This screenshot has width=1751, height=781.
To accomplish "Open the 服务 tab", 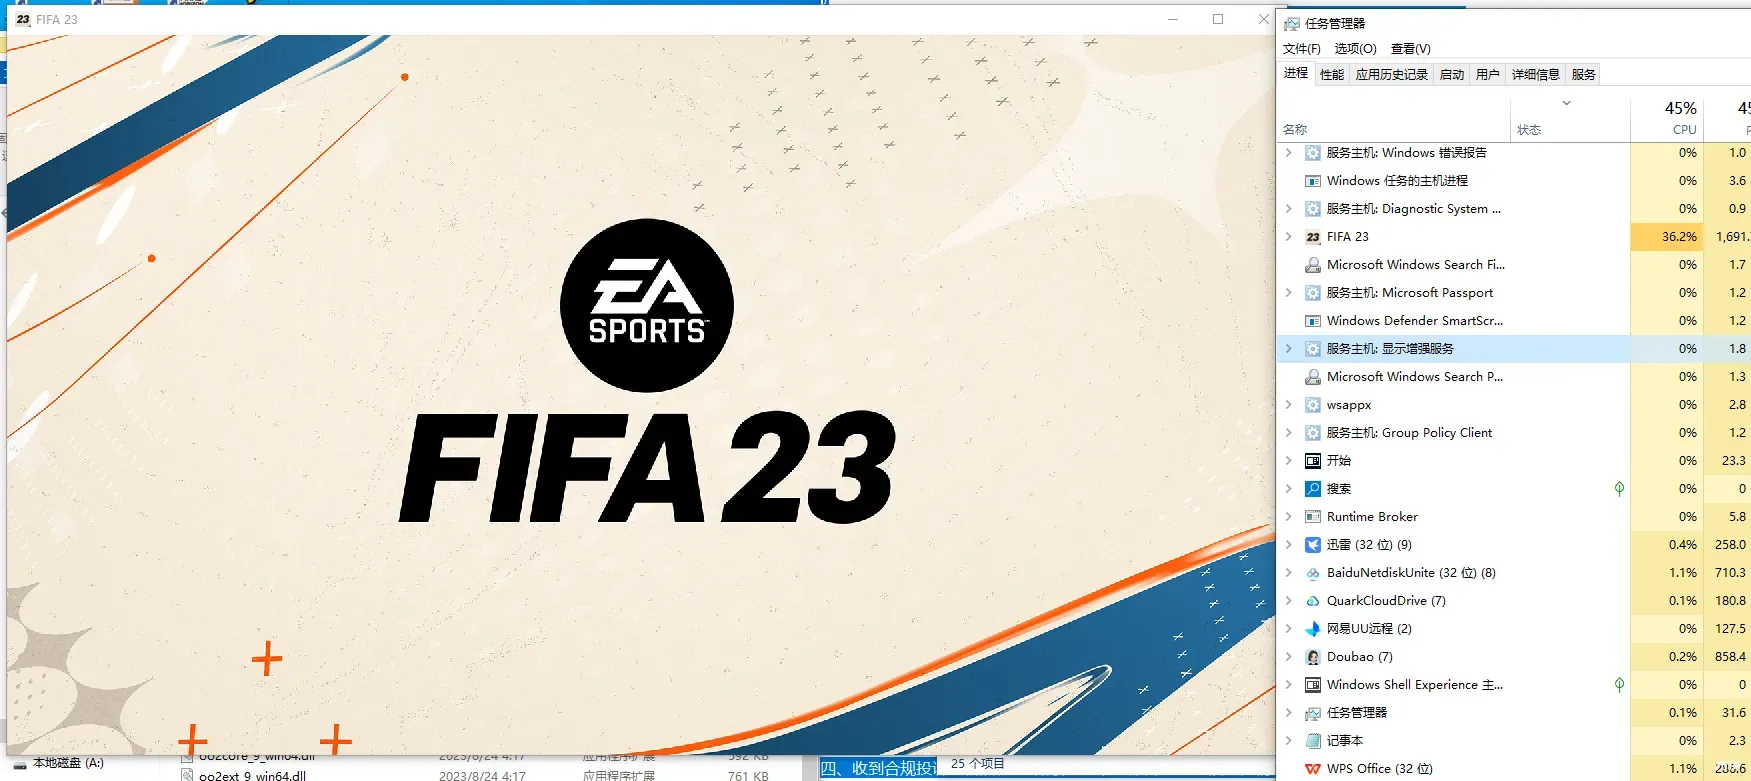I will (1584, 74).
